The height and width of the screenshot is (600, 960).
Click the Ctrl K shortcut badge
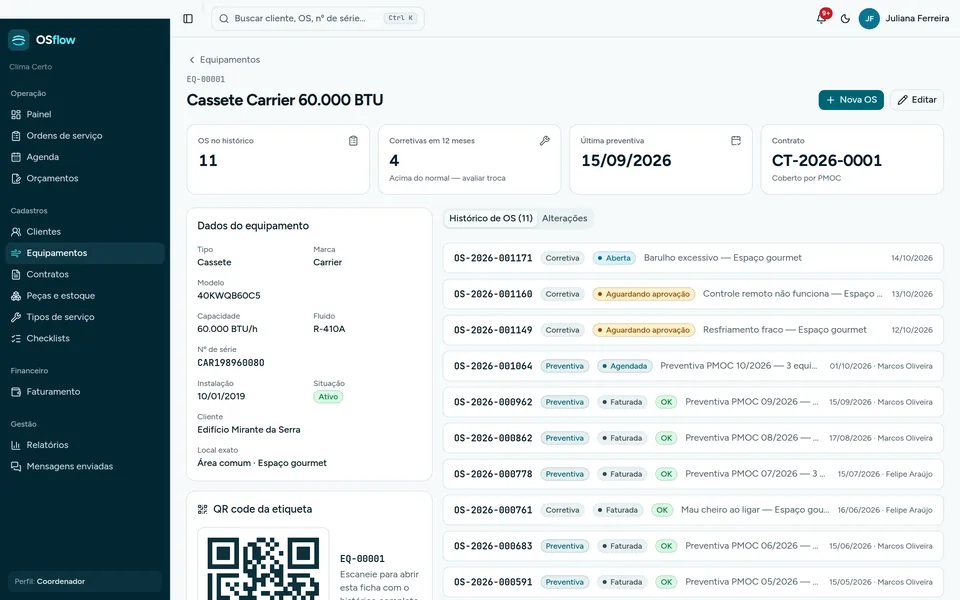tap(401, 18)
